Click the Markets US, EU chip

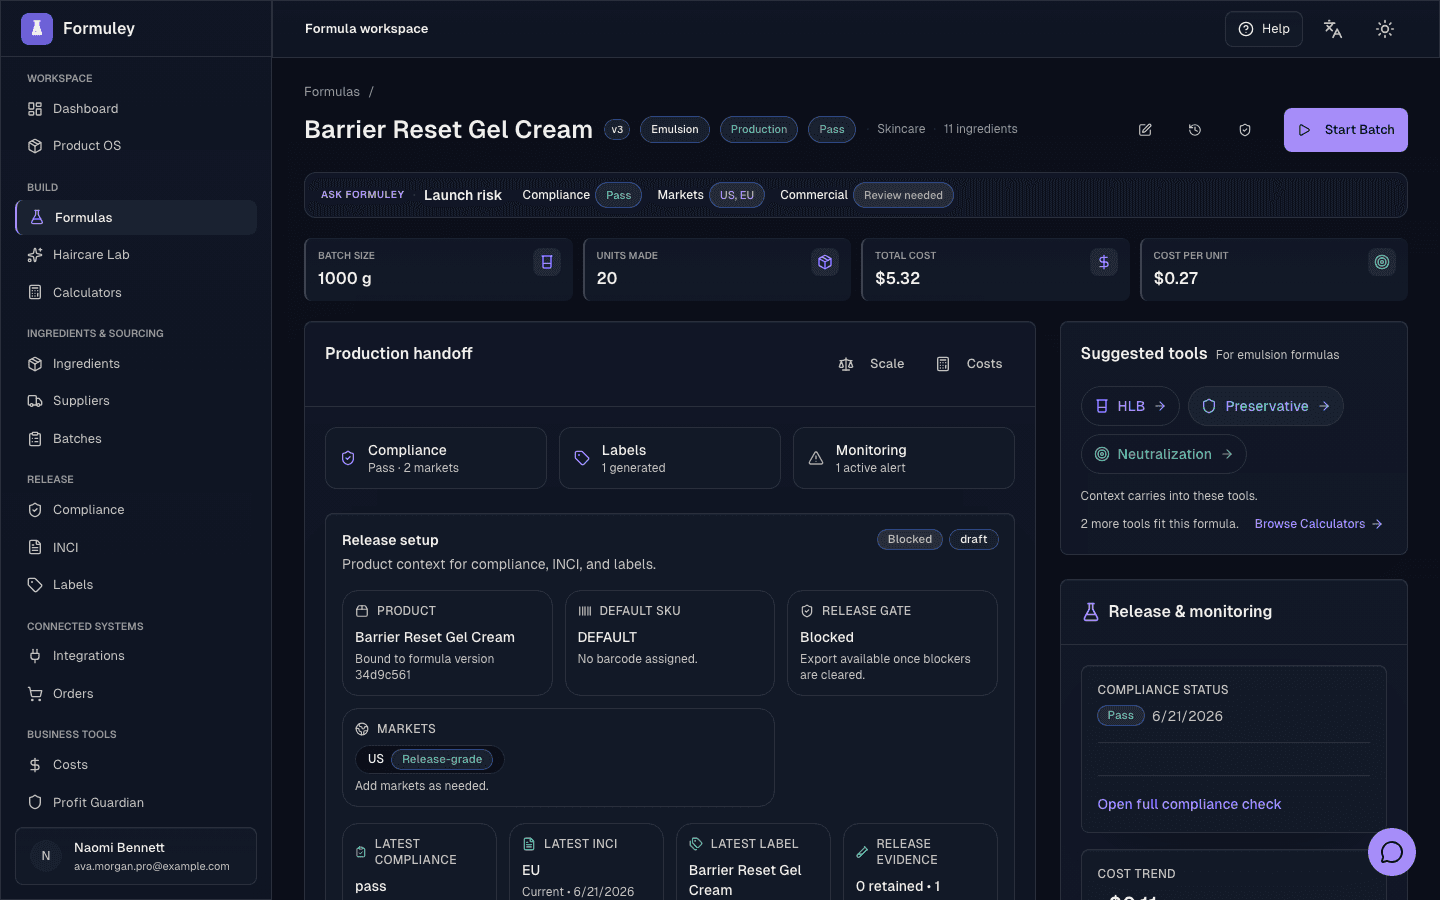pyautogui.click(x=737, y=195)
